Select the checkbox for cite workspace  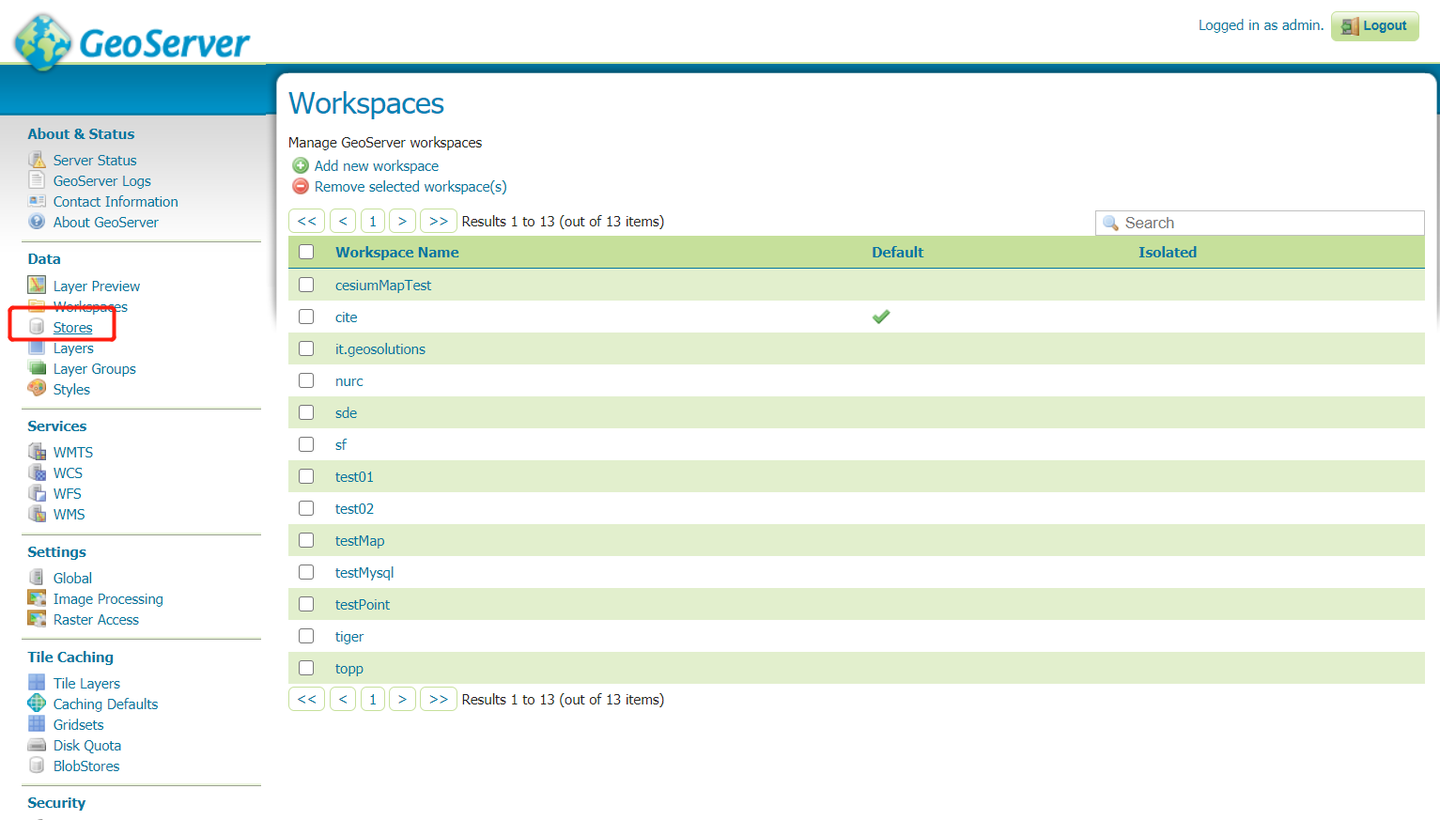(307, 317)
